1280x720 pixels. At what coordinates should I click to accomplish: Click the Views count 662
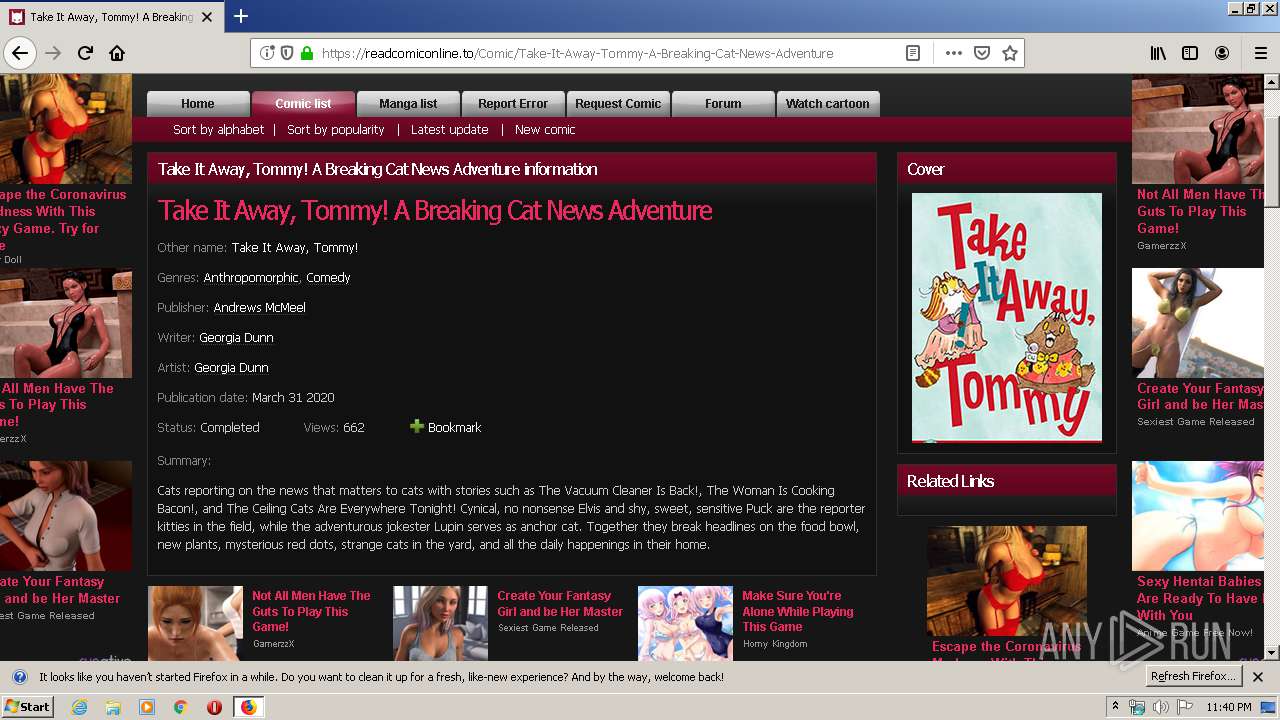(354, 428)
